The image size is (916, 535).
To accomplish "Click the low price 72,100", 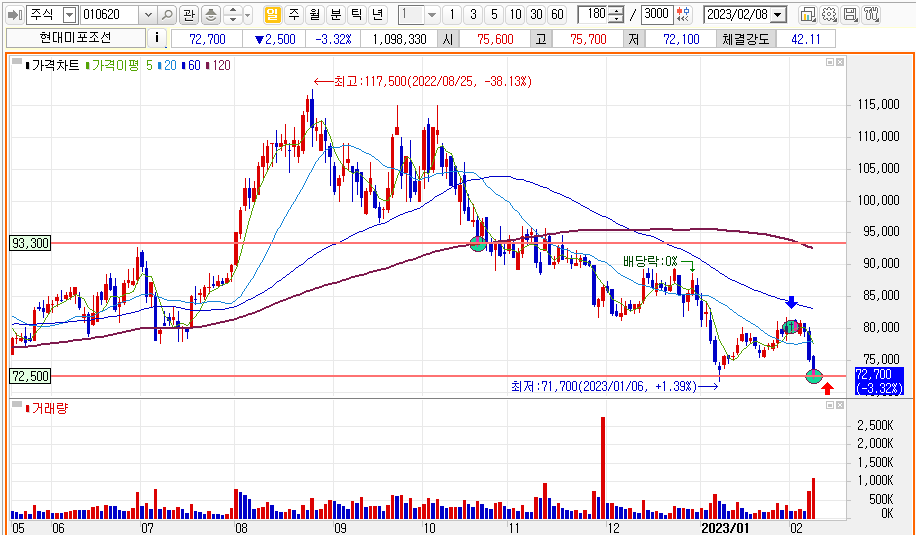I will [681, 40].
